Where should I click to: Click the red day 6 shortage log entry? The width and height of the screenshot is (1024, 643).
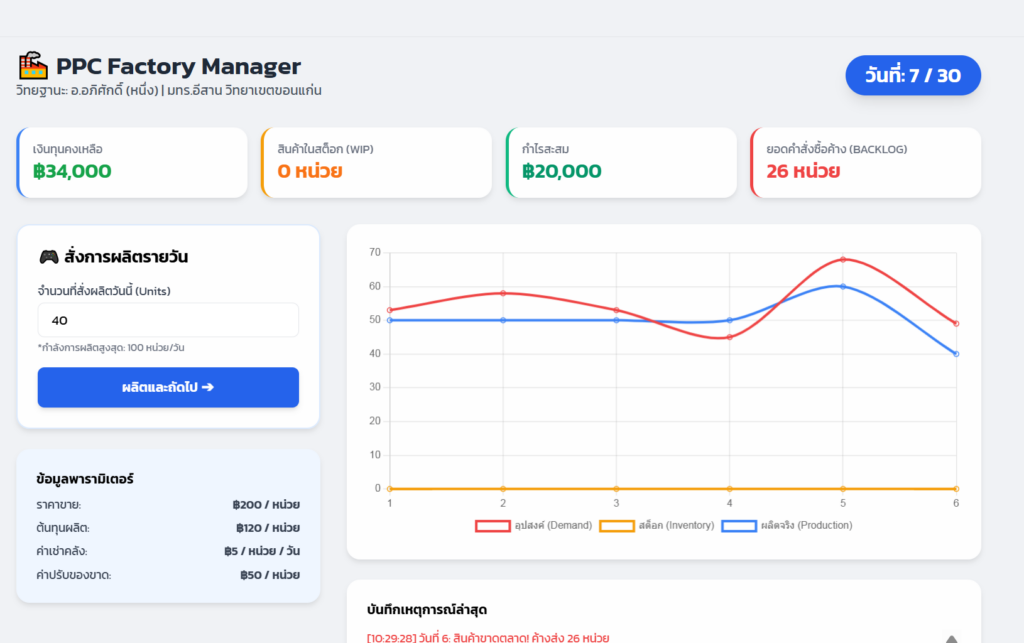[488, 637]
